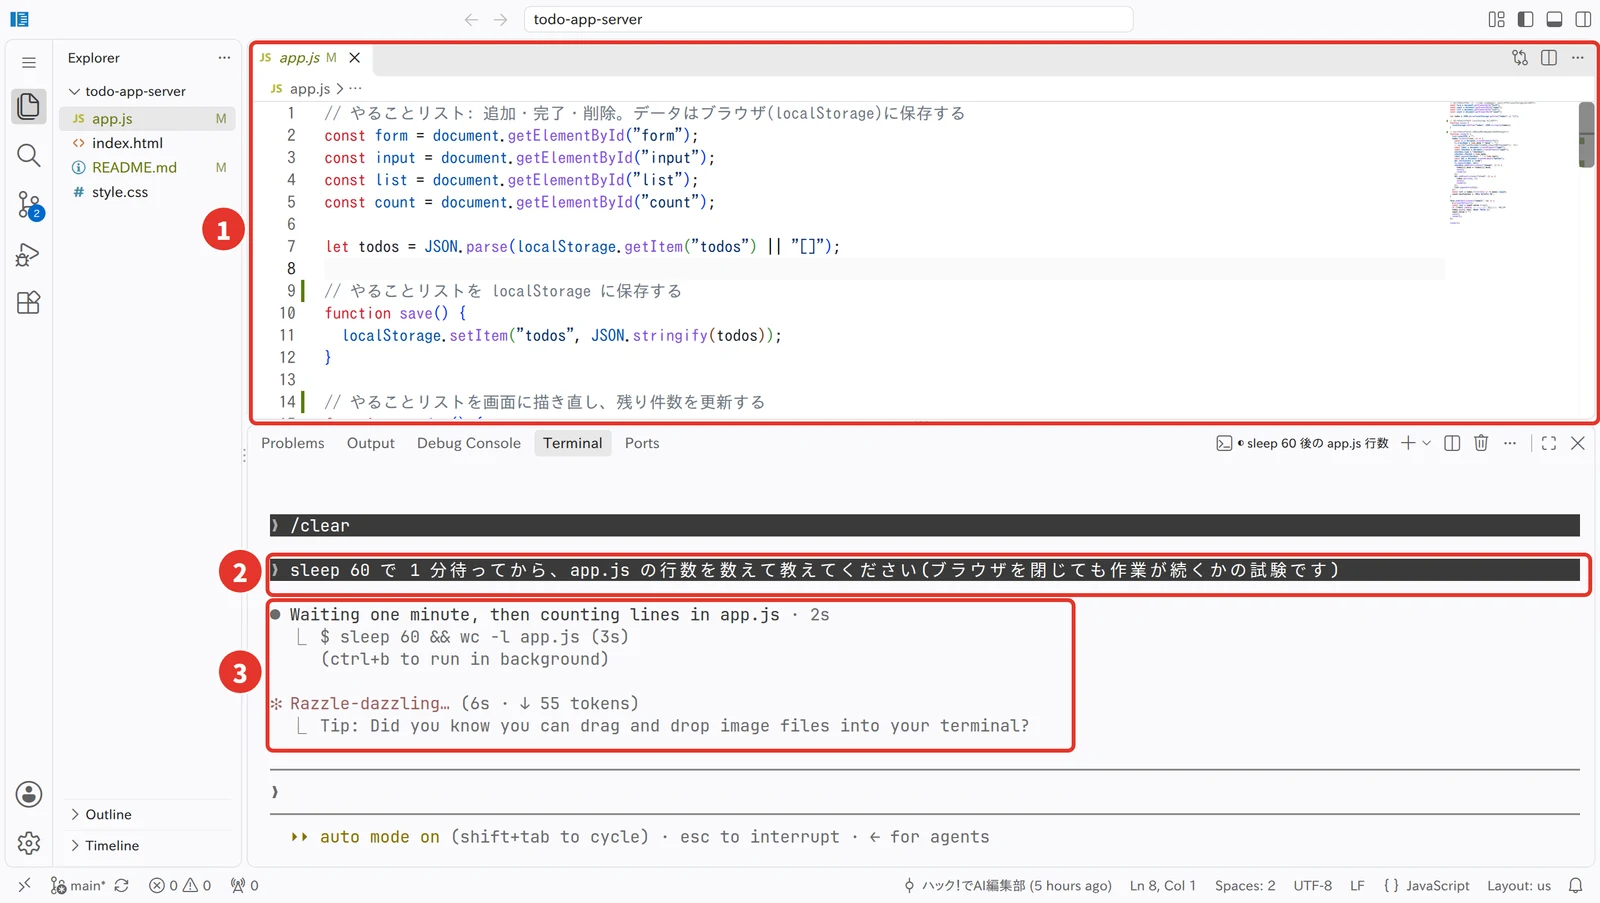The image size is (1600, 903).
Task: Open the Search view in activity bar
Action: pyautogui.click(x=28, y=155)
